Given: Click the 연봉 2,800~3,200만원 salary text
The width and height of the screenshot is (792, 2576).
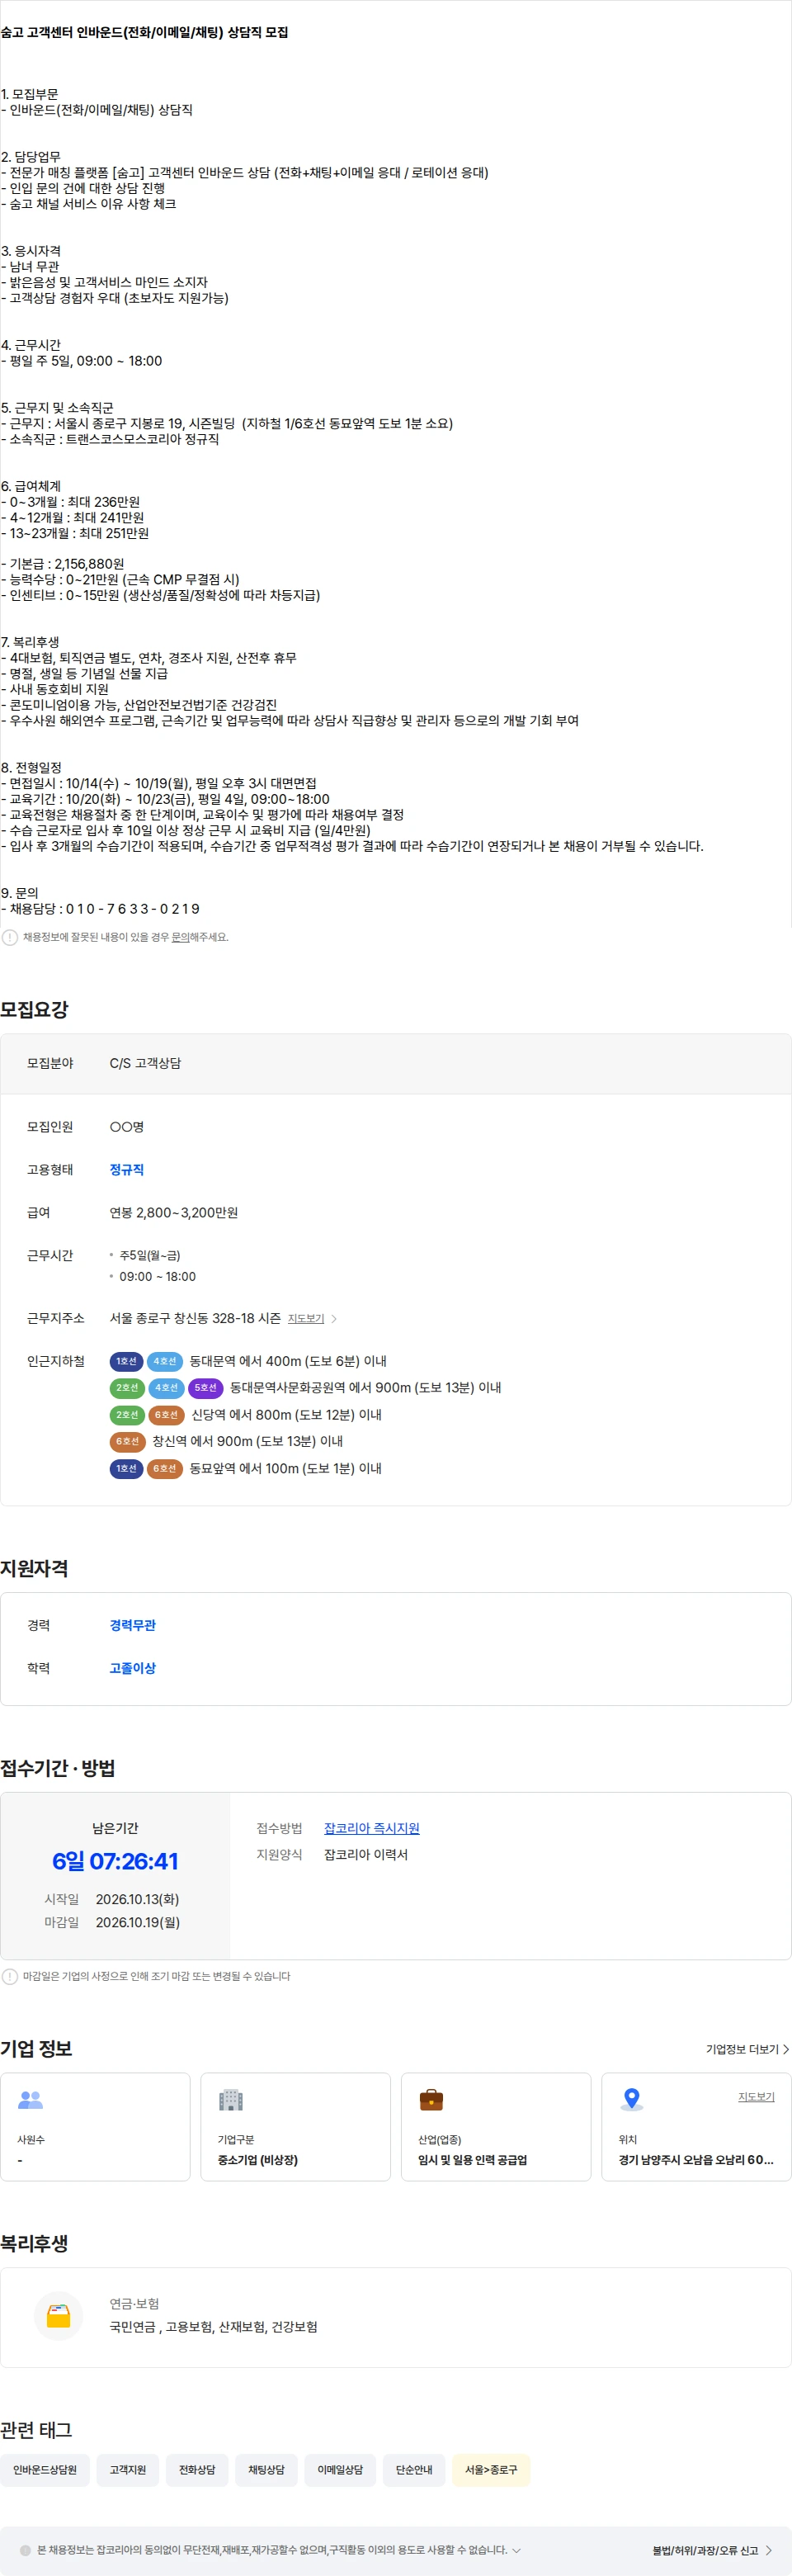Looking at the screenshot, I should click(174, 1213).
